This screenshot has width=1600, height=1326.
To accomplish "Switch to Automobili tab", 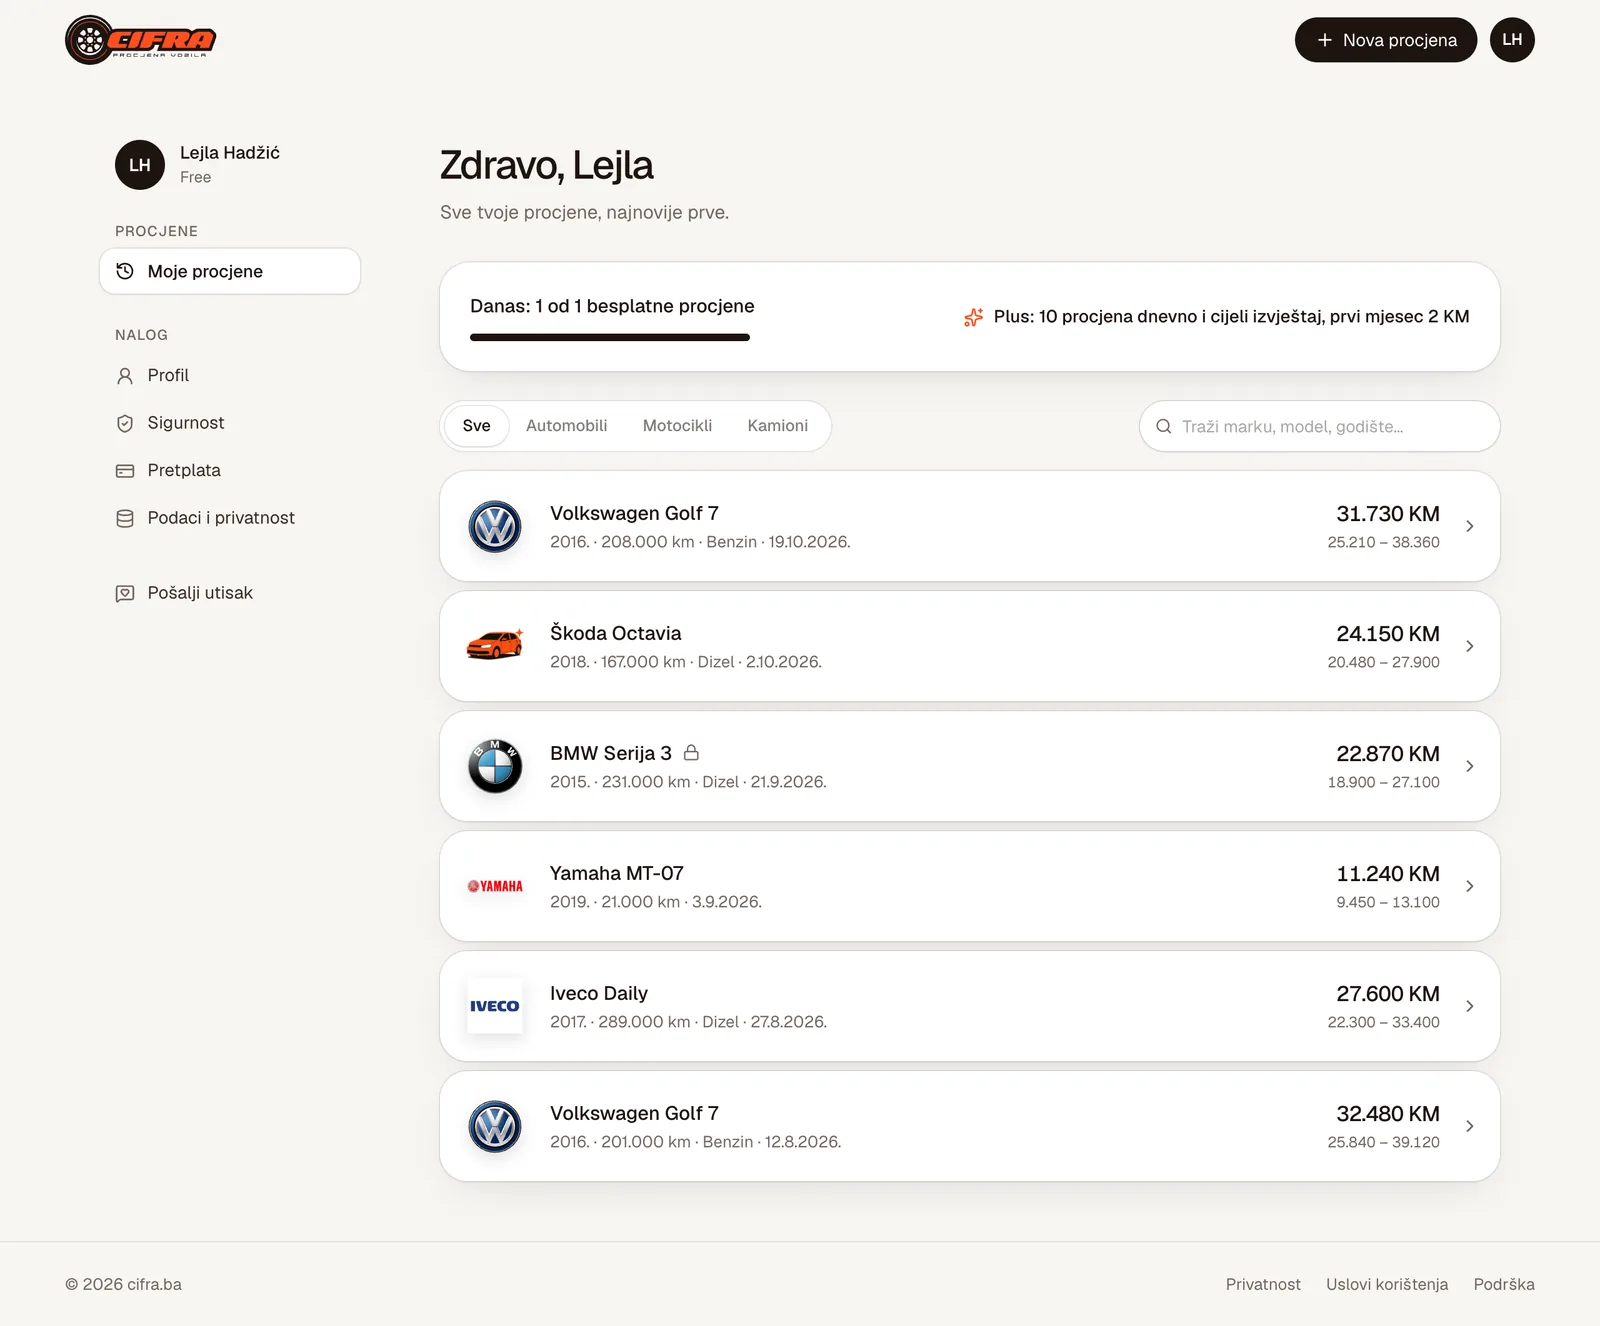I will [x=567, y=426].
